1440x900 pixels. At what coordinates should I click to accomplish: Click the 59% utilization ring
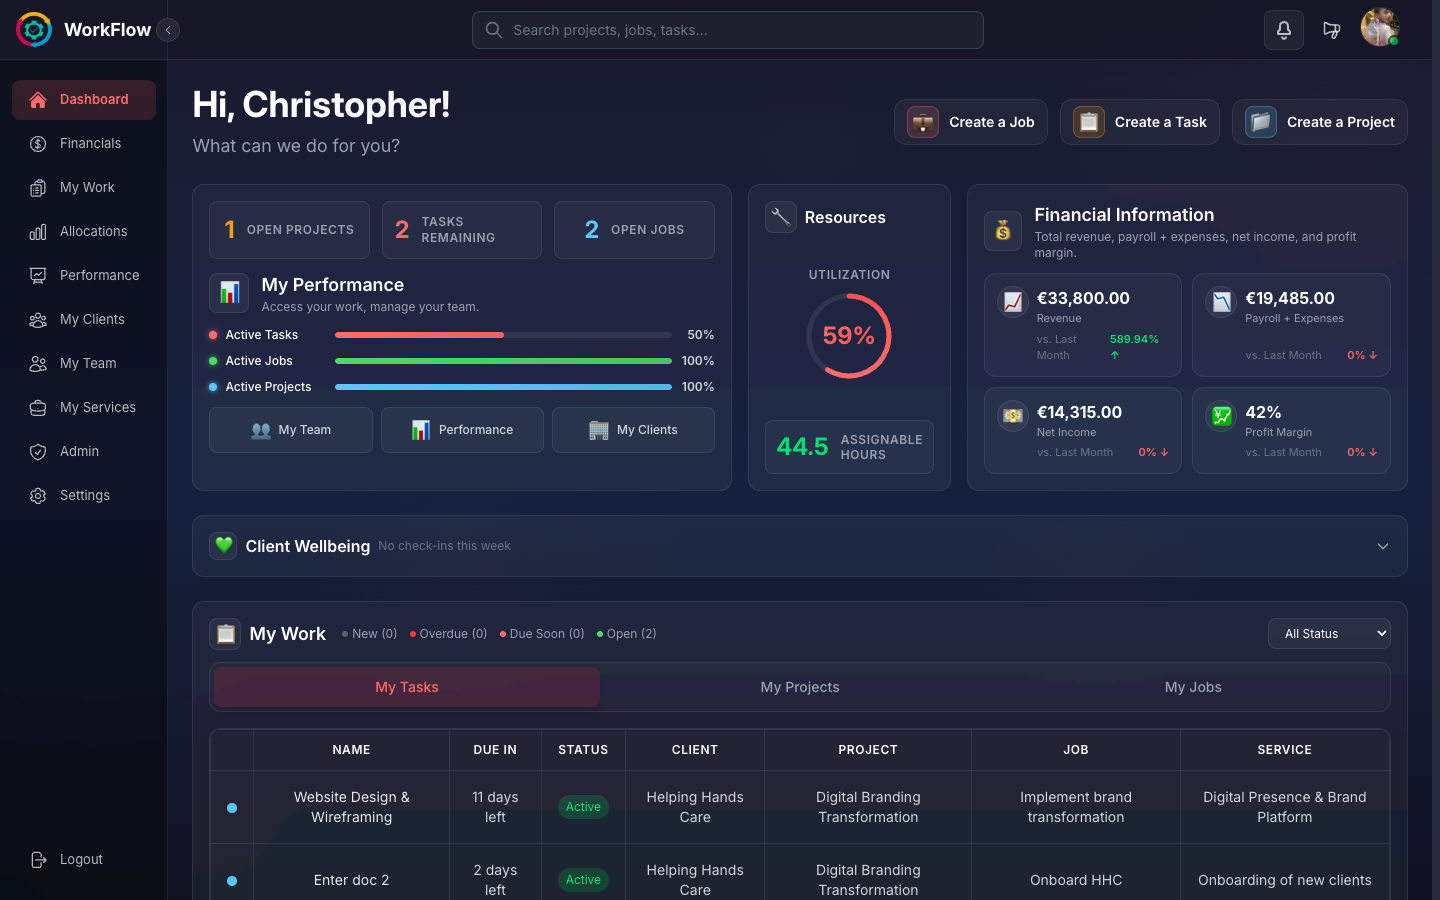(849, 335)
